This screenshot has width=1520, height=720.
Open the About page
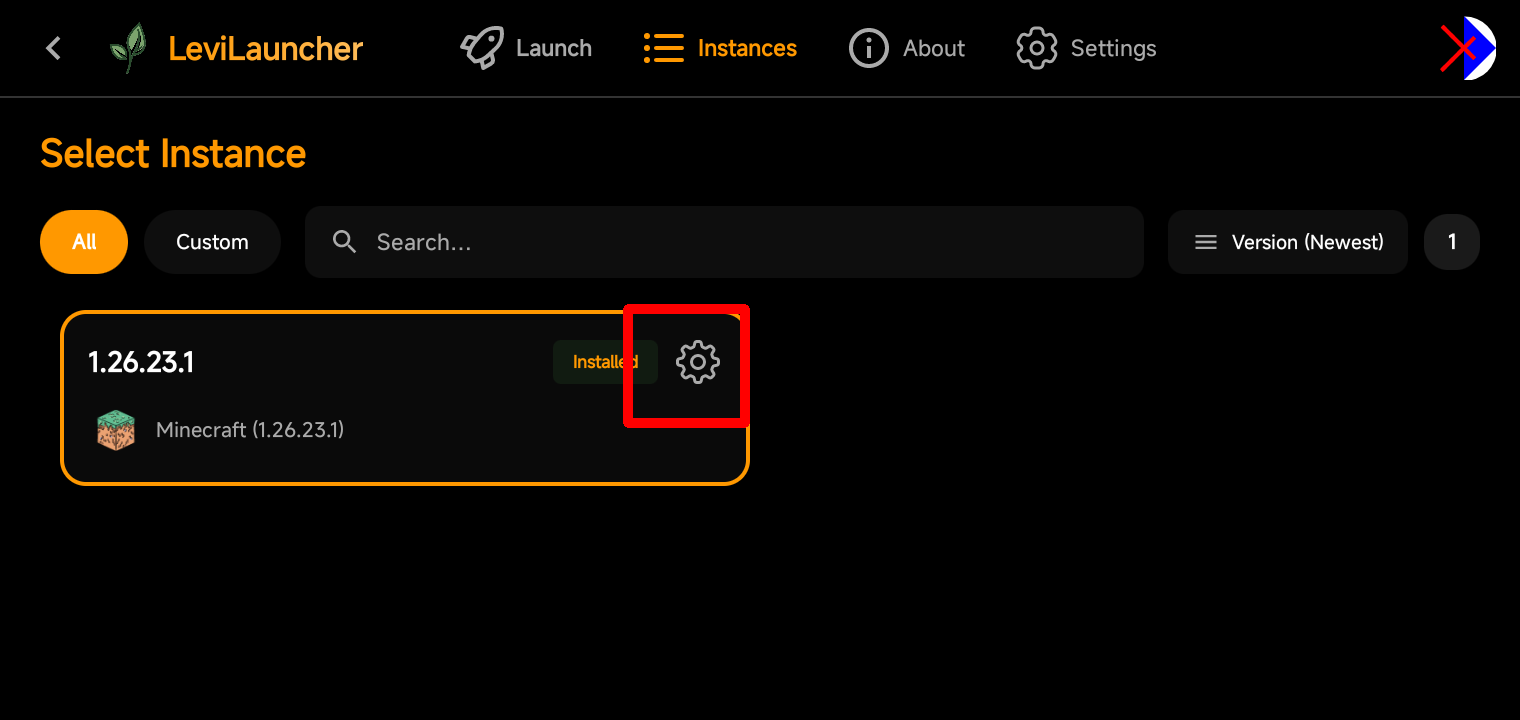[x=907, y=48]
